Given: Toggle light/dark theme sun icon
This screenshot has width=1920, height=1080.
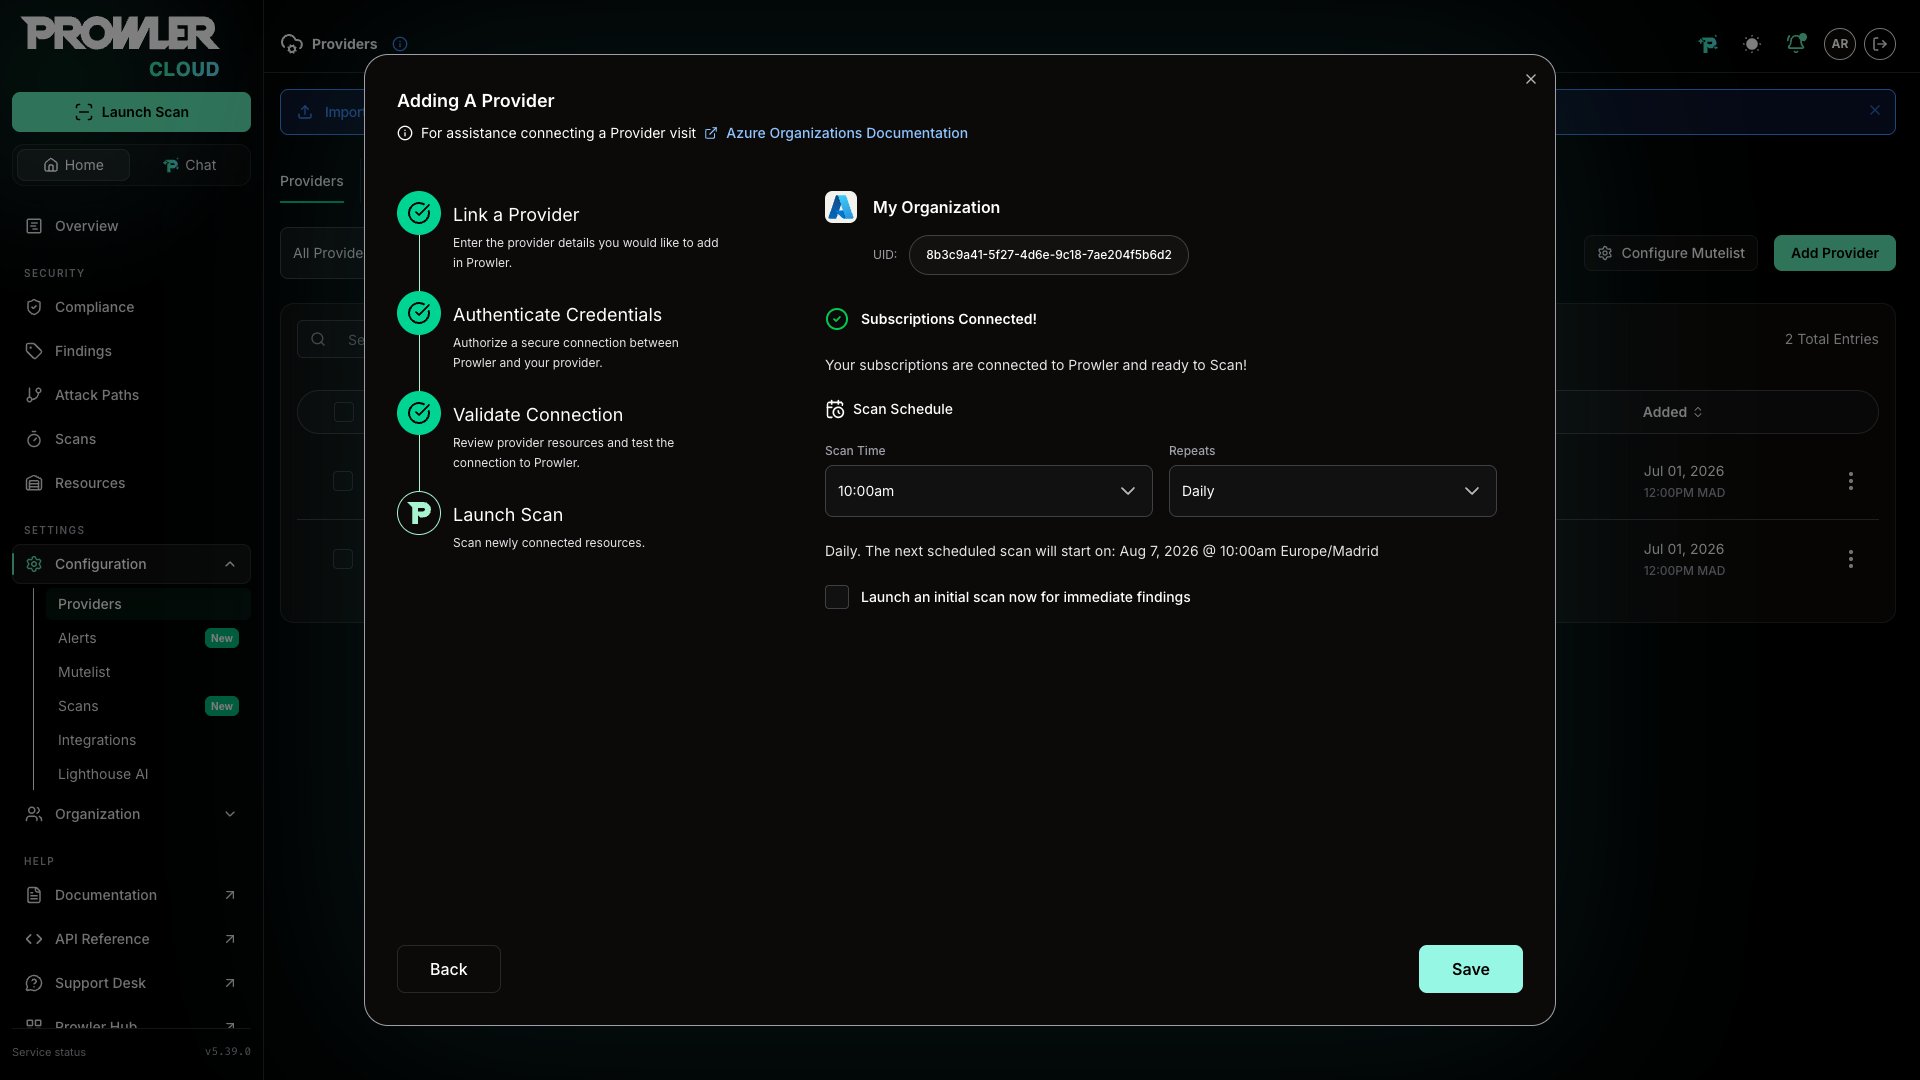Looking at the screenshot, I should [x=1752, y=44].
